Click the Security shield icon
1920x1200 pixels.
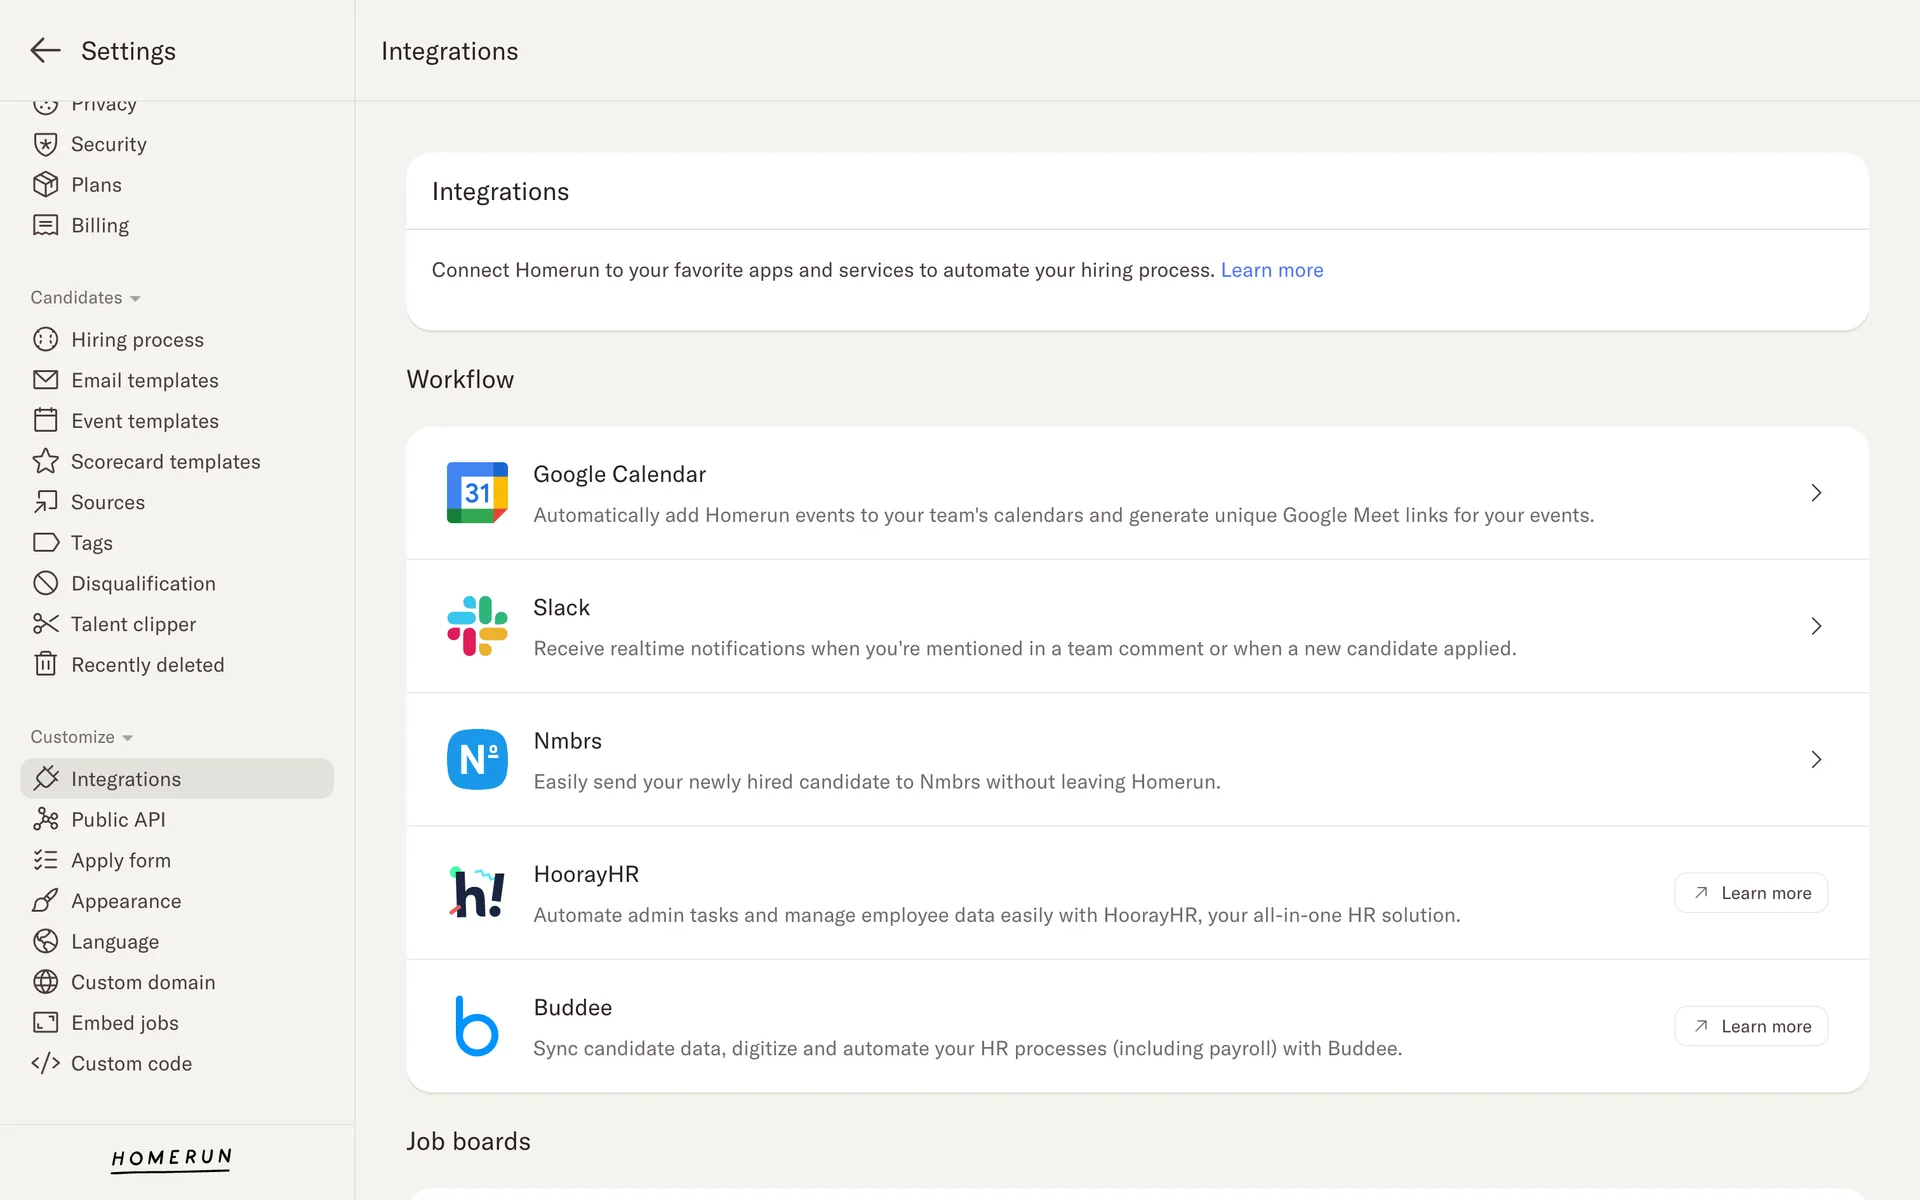[x=45, y=144]
